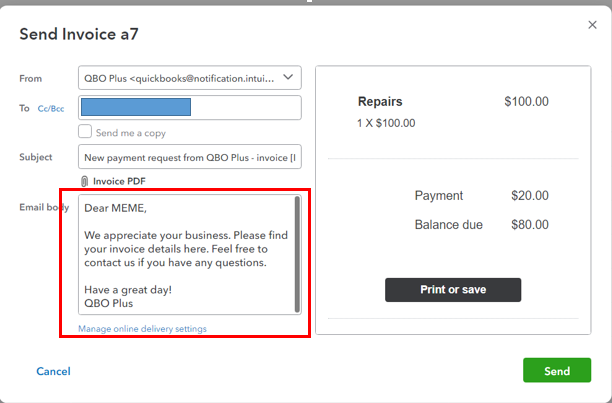Select the Repairs line item text
Image resolution: width=612 pixels, height=403 pixels.
pyautogui.click(x=380, y=101)
